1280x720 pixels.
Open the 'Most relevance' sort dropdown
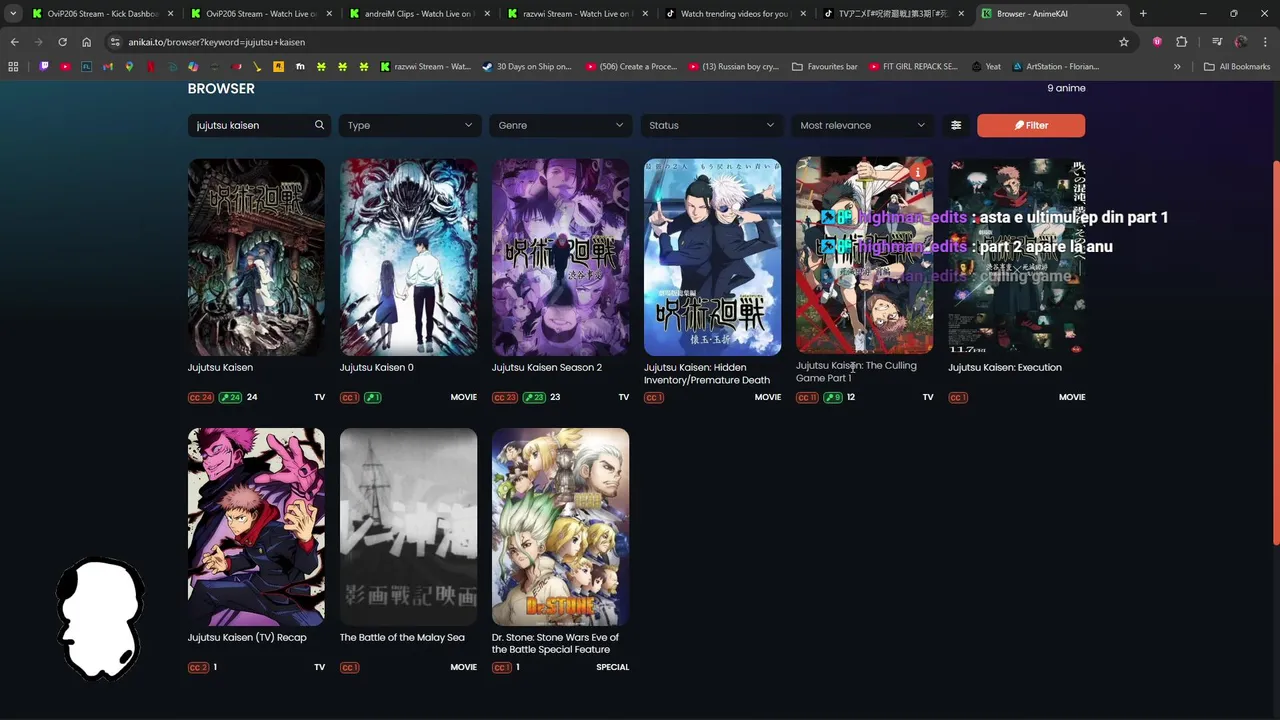coord(863,125)
